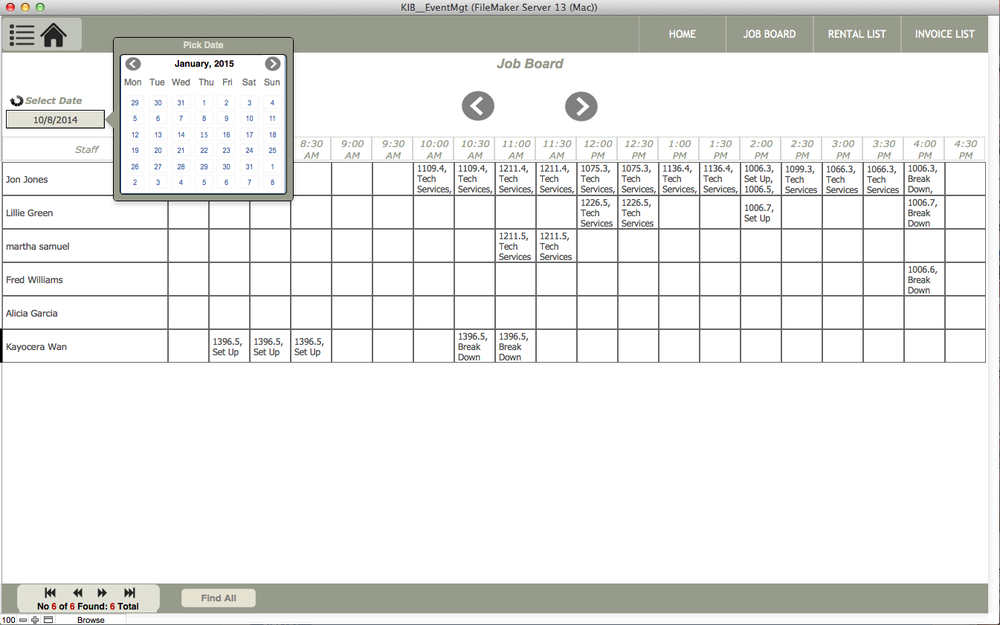Click the 10/8/2014 date field
Screen dimensions: 1000x625
coord(55,119)
